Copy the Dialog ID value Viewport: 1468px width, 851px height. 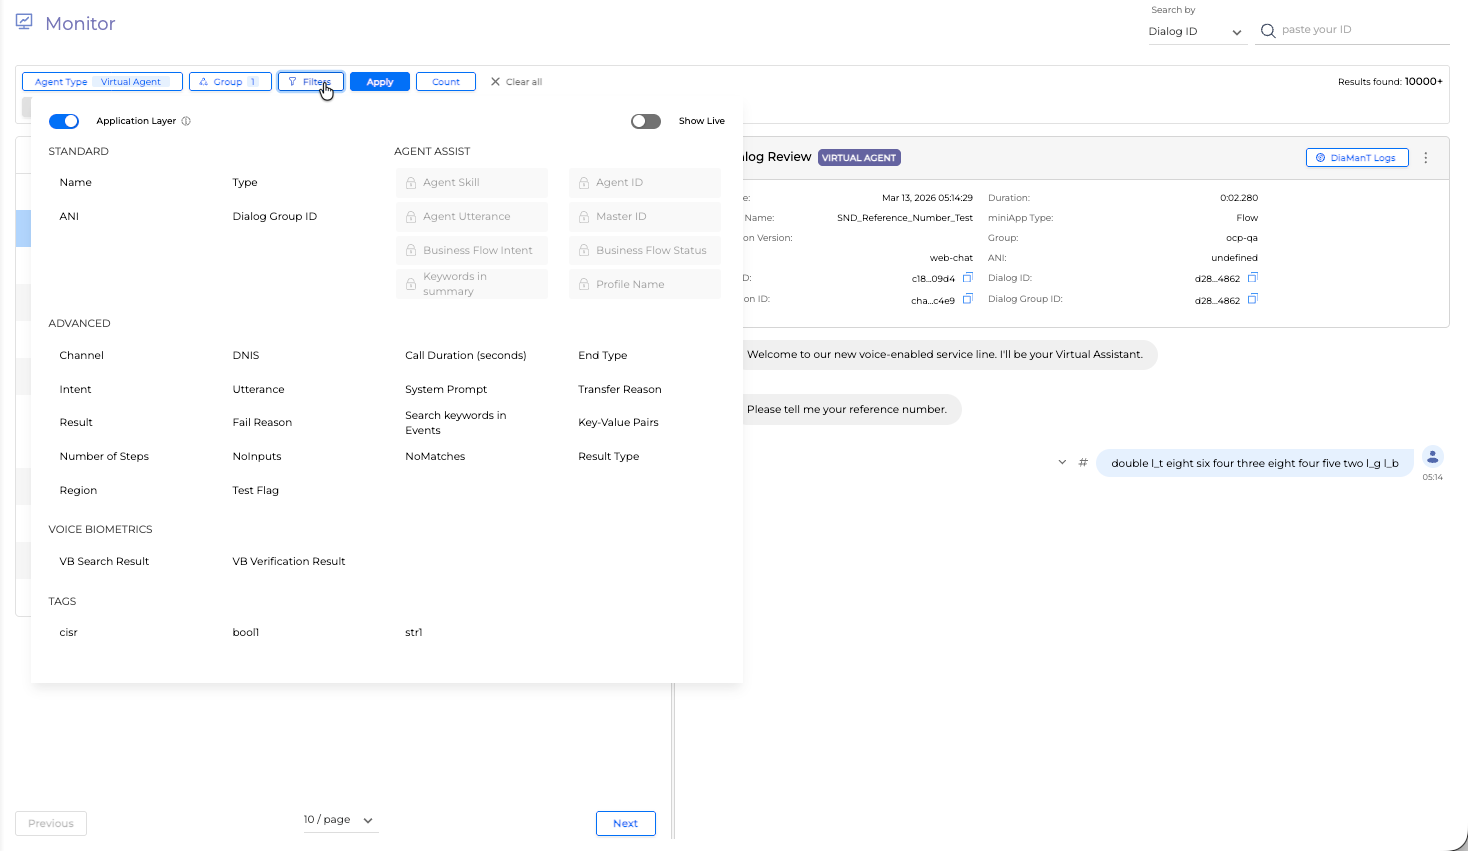click(1252, 278)
